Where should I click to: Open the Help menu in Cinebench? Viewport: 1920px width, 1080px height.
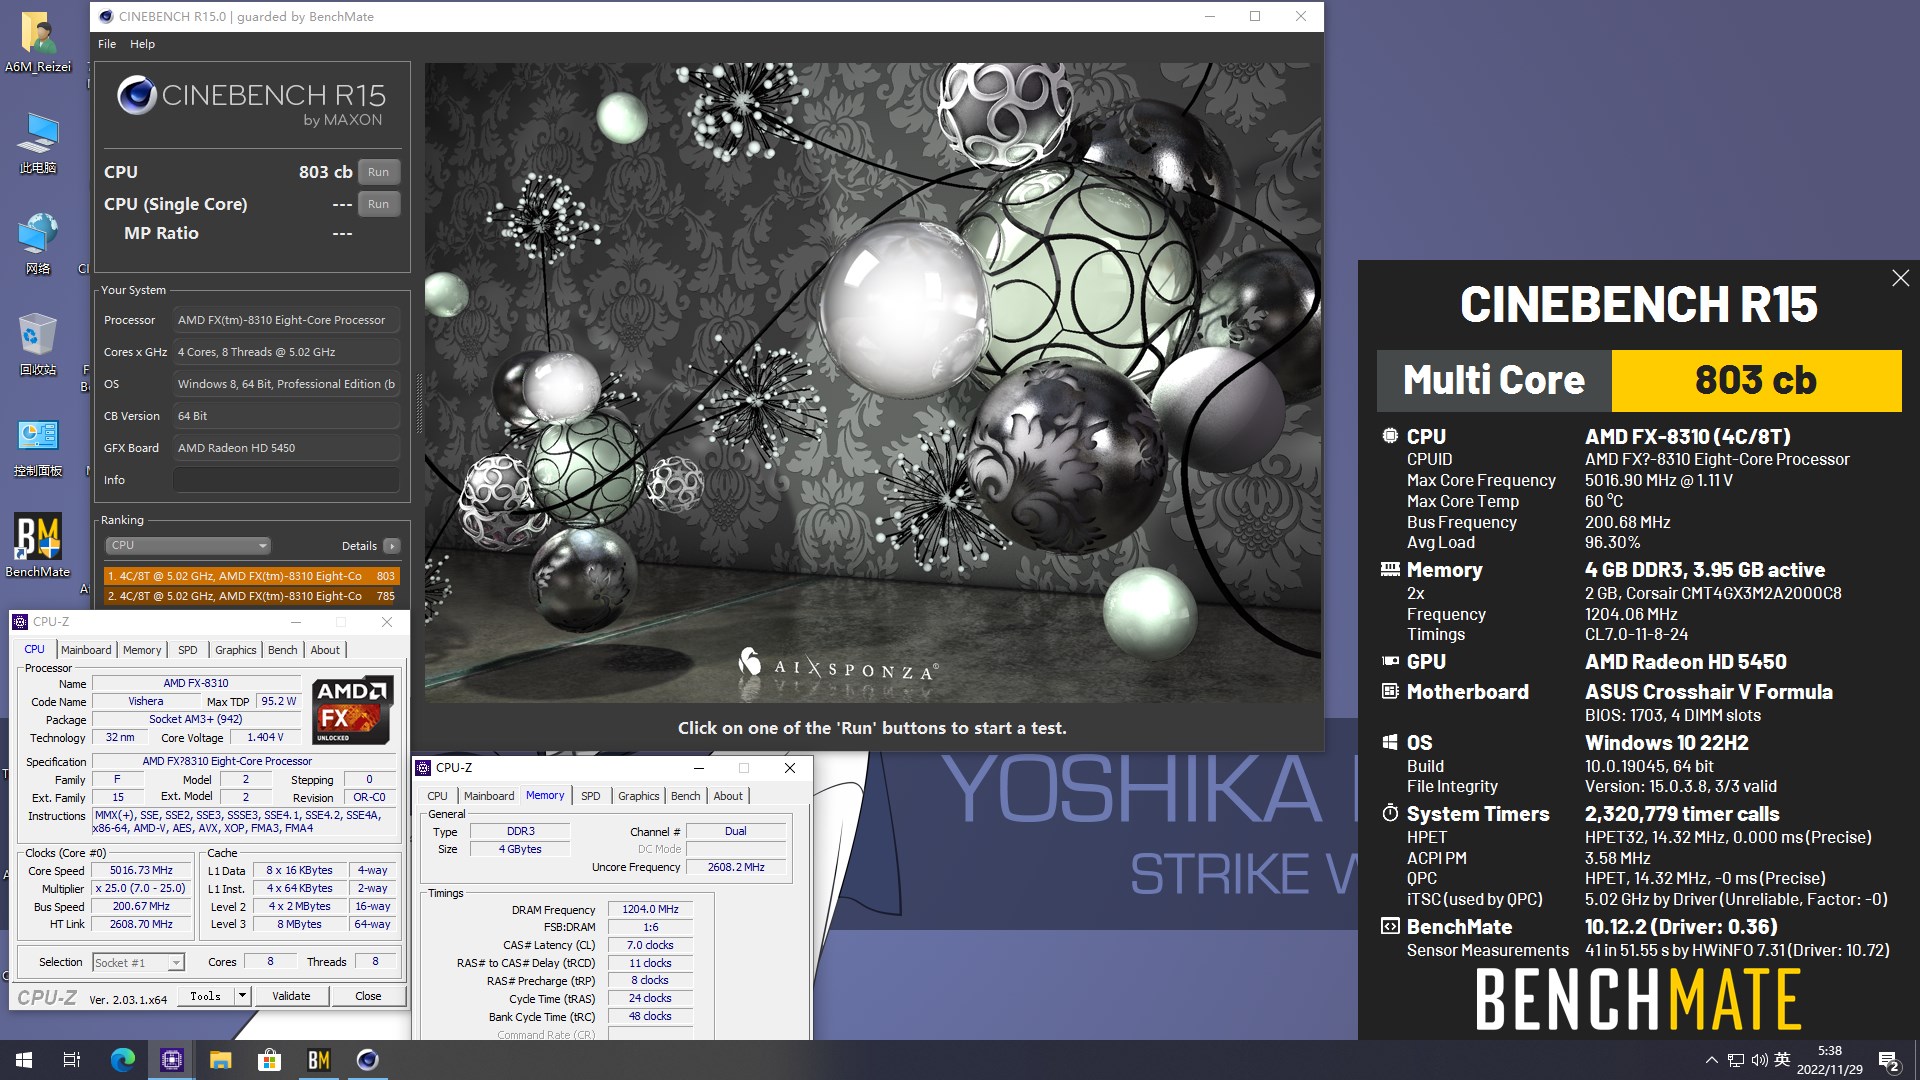142,44
